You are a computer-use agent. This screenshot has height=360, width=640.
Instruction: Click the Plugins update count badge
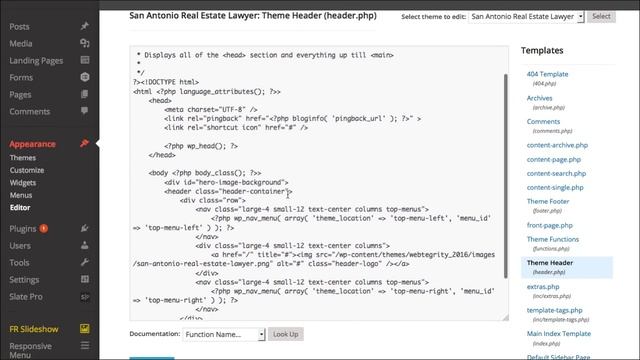pos(44,229)
